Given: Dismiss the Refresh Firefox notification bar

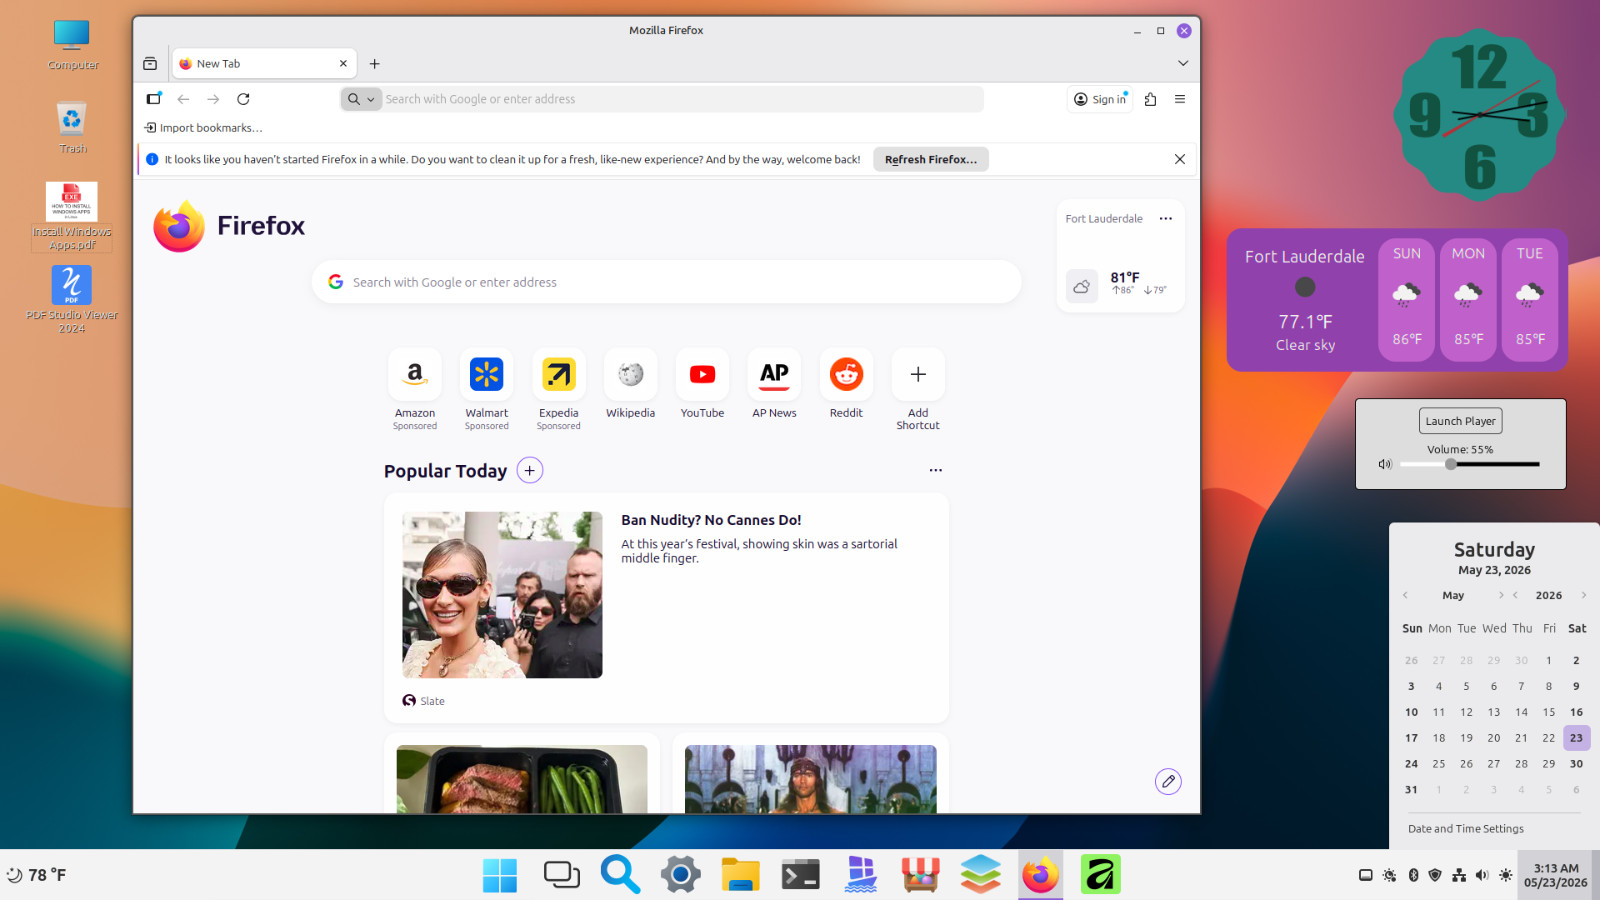Looking at the screenshot, I should [1180, 159].
